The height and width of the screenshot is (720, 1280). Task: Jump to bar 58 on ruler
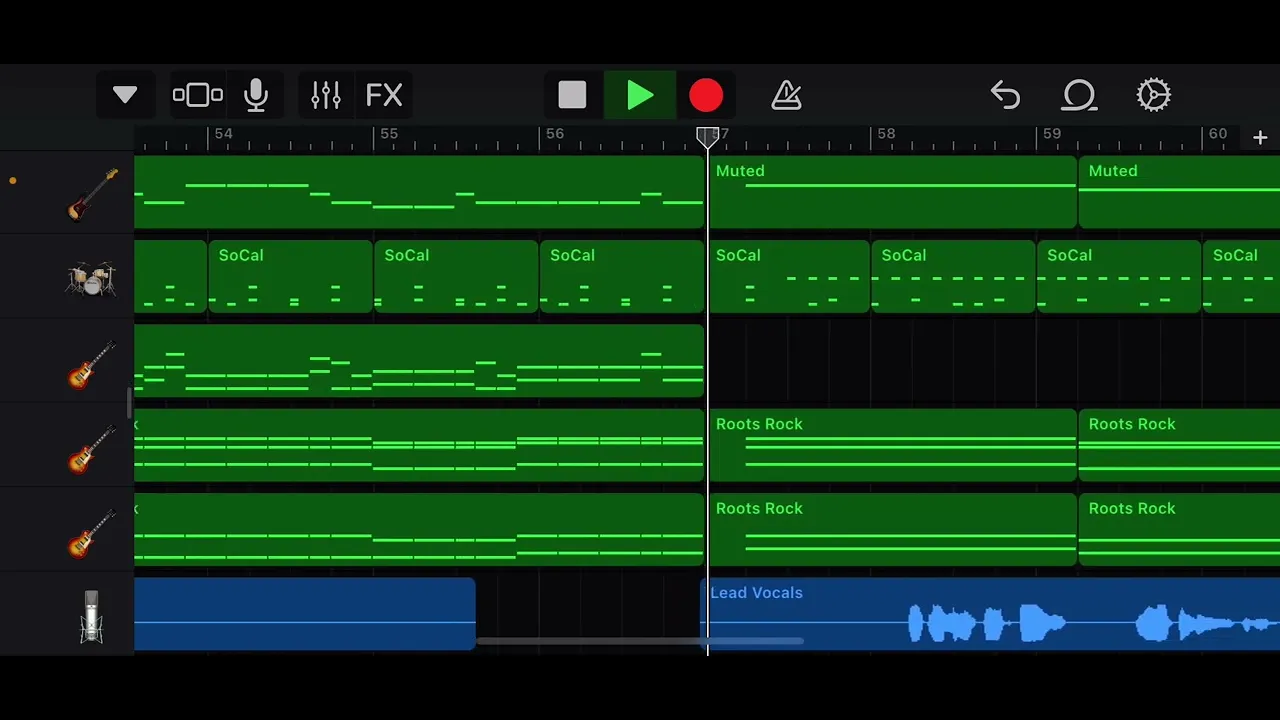pyautogui.click(x=886, y=134)
